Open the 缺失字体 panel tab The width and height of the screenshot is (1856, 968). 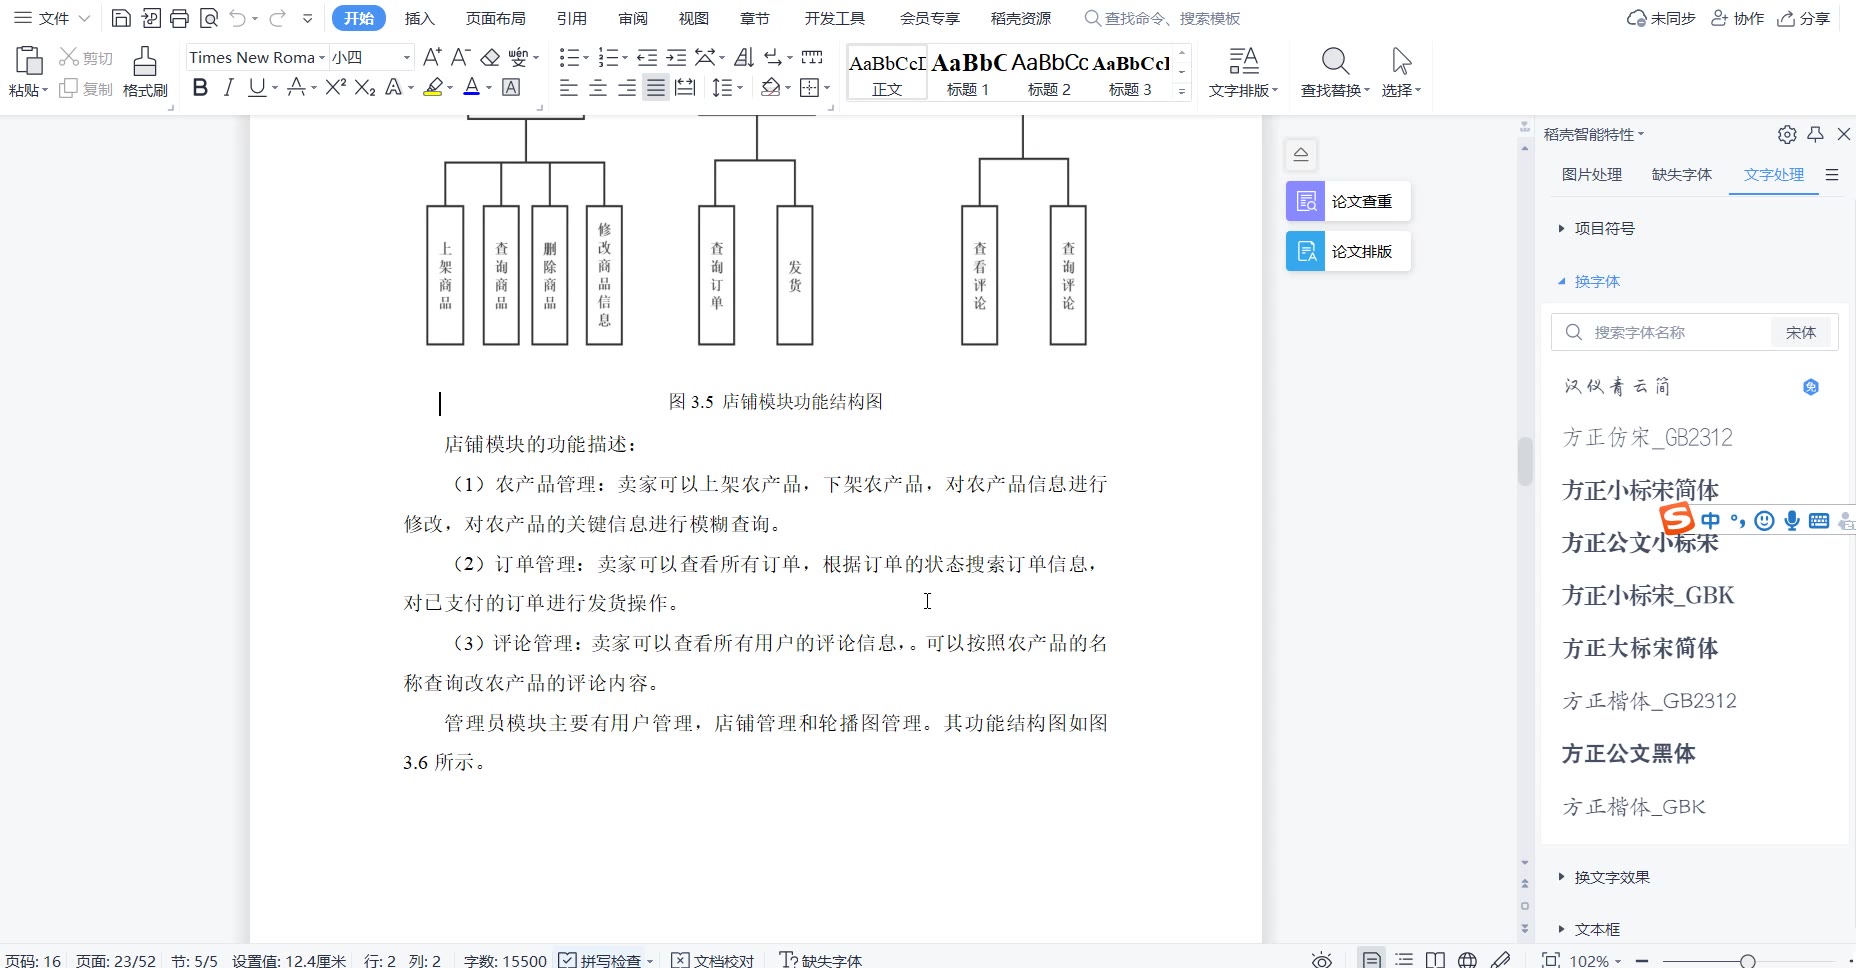(x=1682, y=175)
